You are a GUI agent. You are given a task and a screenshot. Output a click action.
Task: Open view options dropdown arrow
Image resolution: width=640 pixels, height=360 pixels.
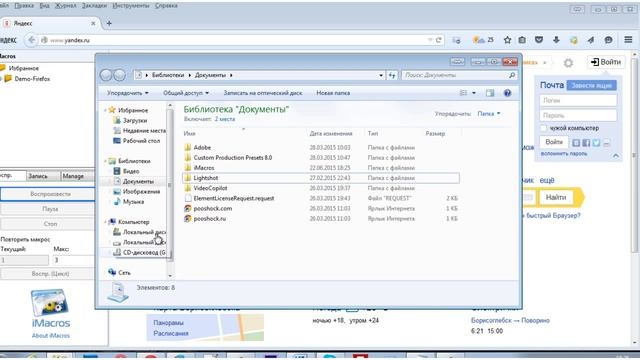pos(474,93)
